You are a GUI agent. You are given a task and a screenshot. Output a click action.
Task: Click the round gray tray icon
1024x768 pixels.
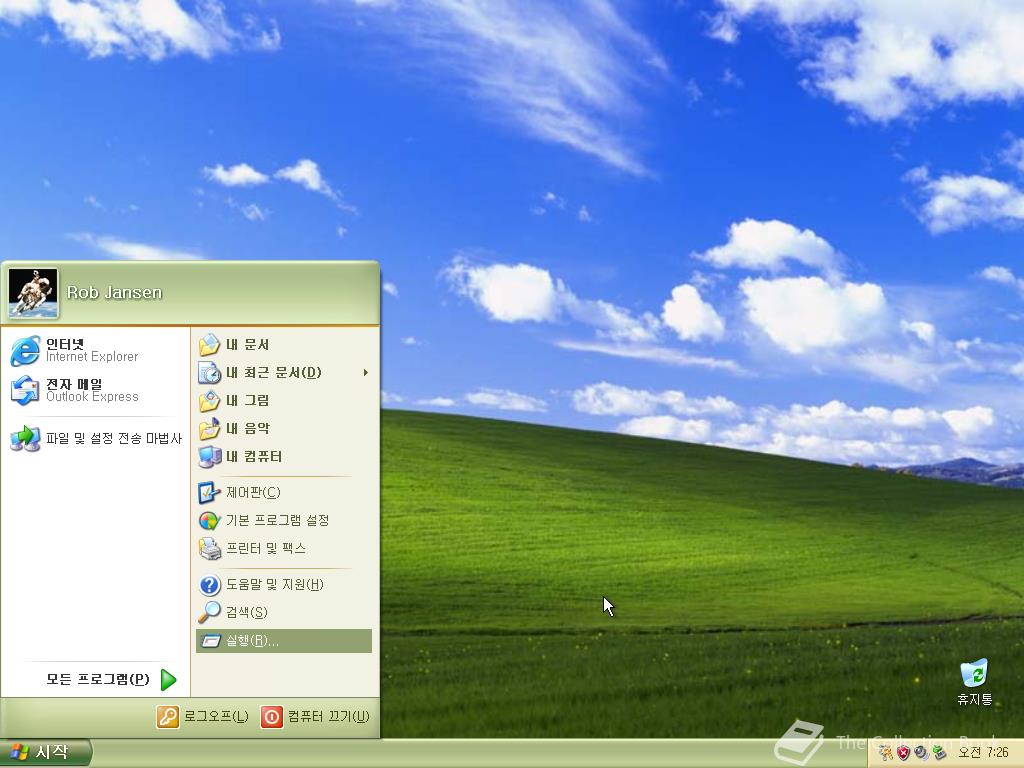click(x=921, y=752)
